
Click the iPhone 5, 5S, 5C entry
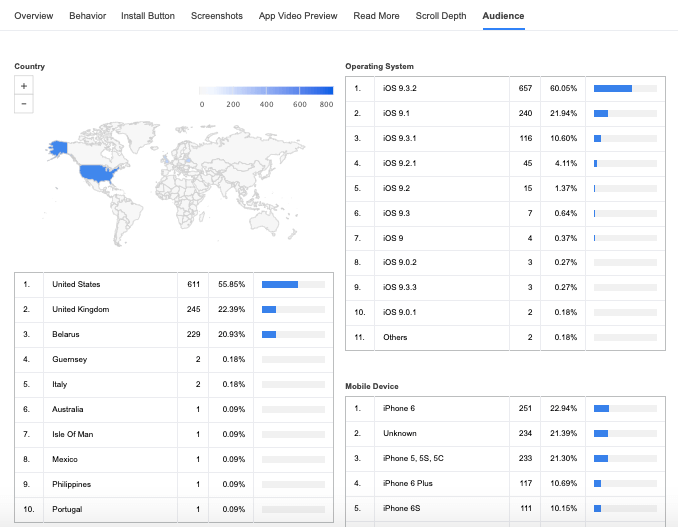[x=413, y=458]
